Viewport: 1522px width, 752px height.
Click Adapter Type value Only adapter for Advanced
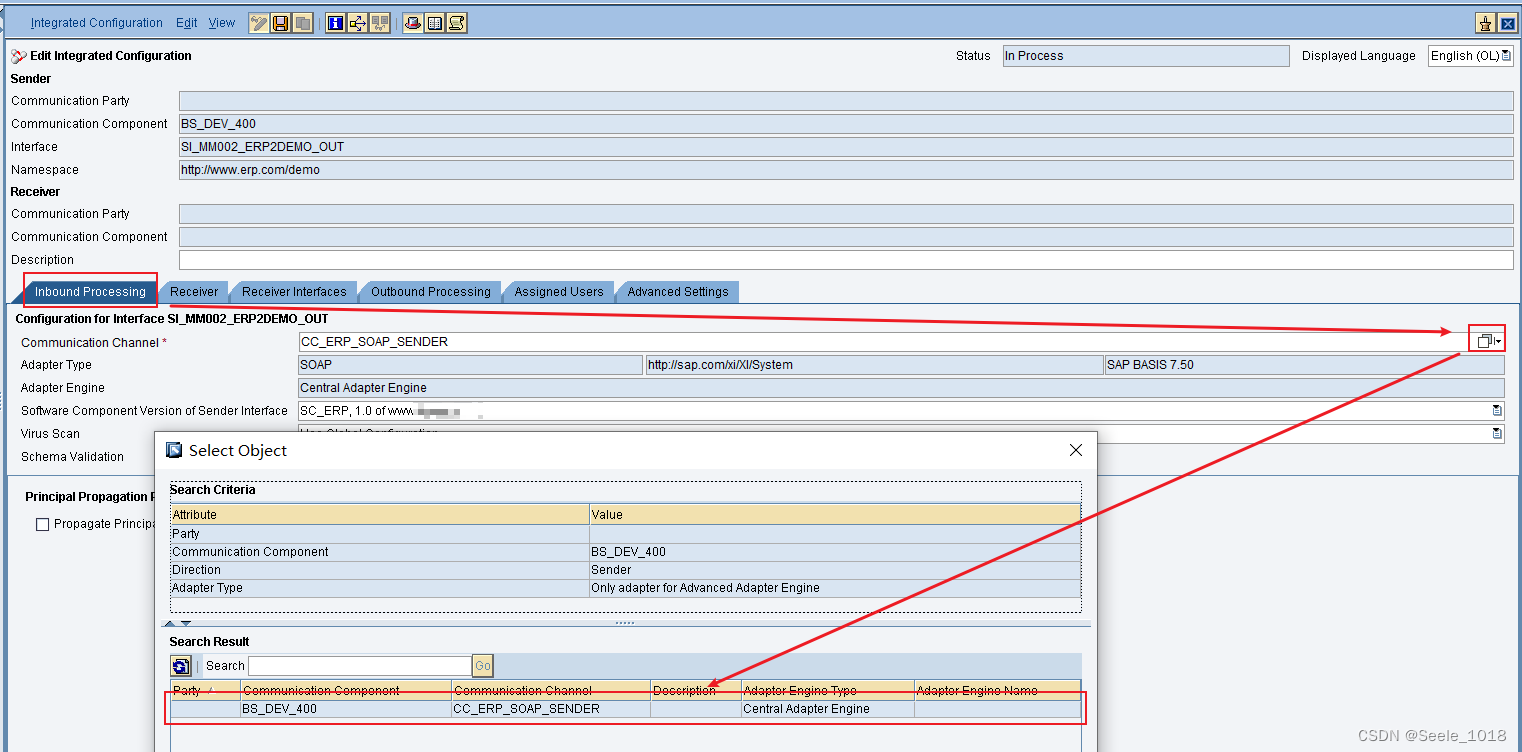(x=835, y=588)
